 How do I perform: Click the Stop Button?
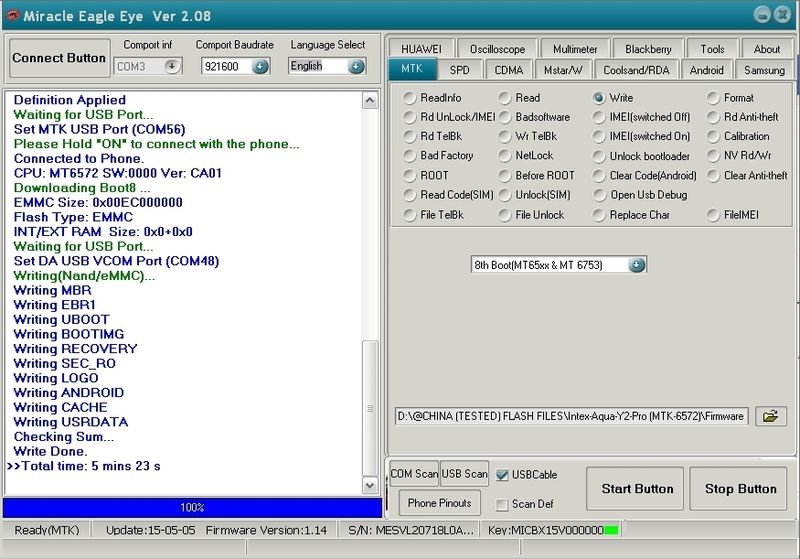738,489
